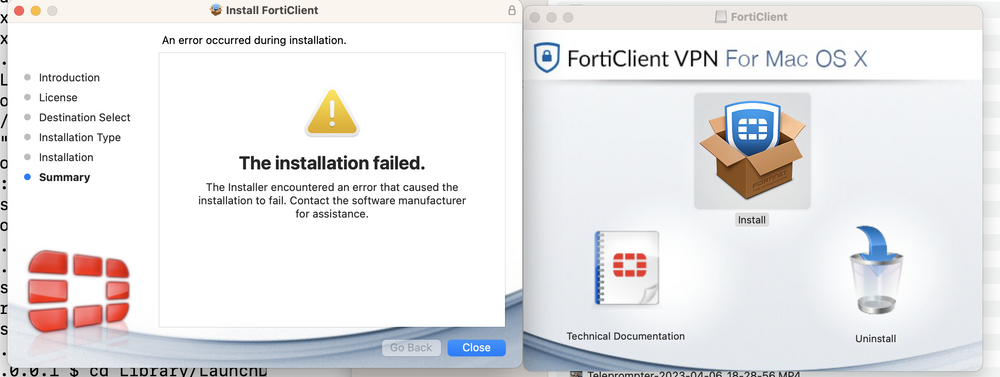The height and width of the screenshot is (377, 1000).
Task: Click 'The installation failed.' heading
Action: pos(332,163)
